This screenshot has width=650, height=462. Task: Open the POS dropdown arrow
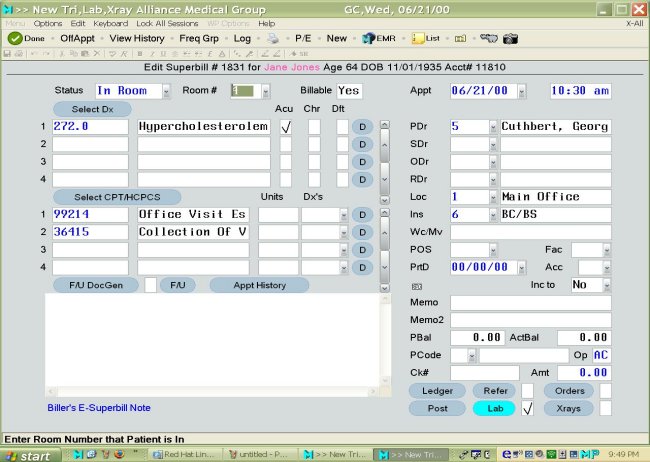[493, 250]
